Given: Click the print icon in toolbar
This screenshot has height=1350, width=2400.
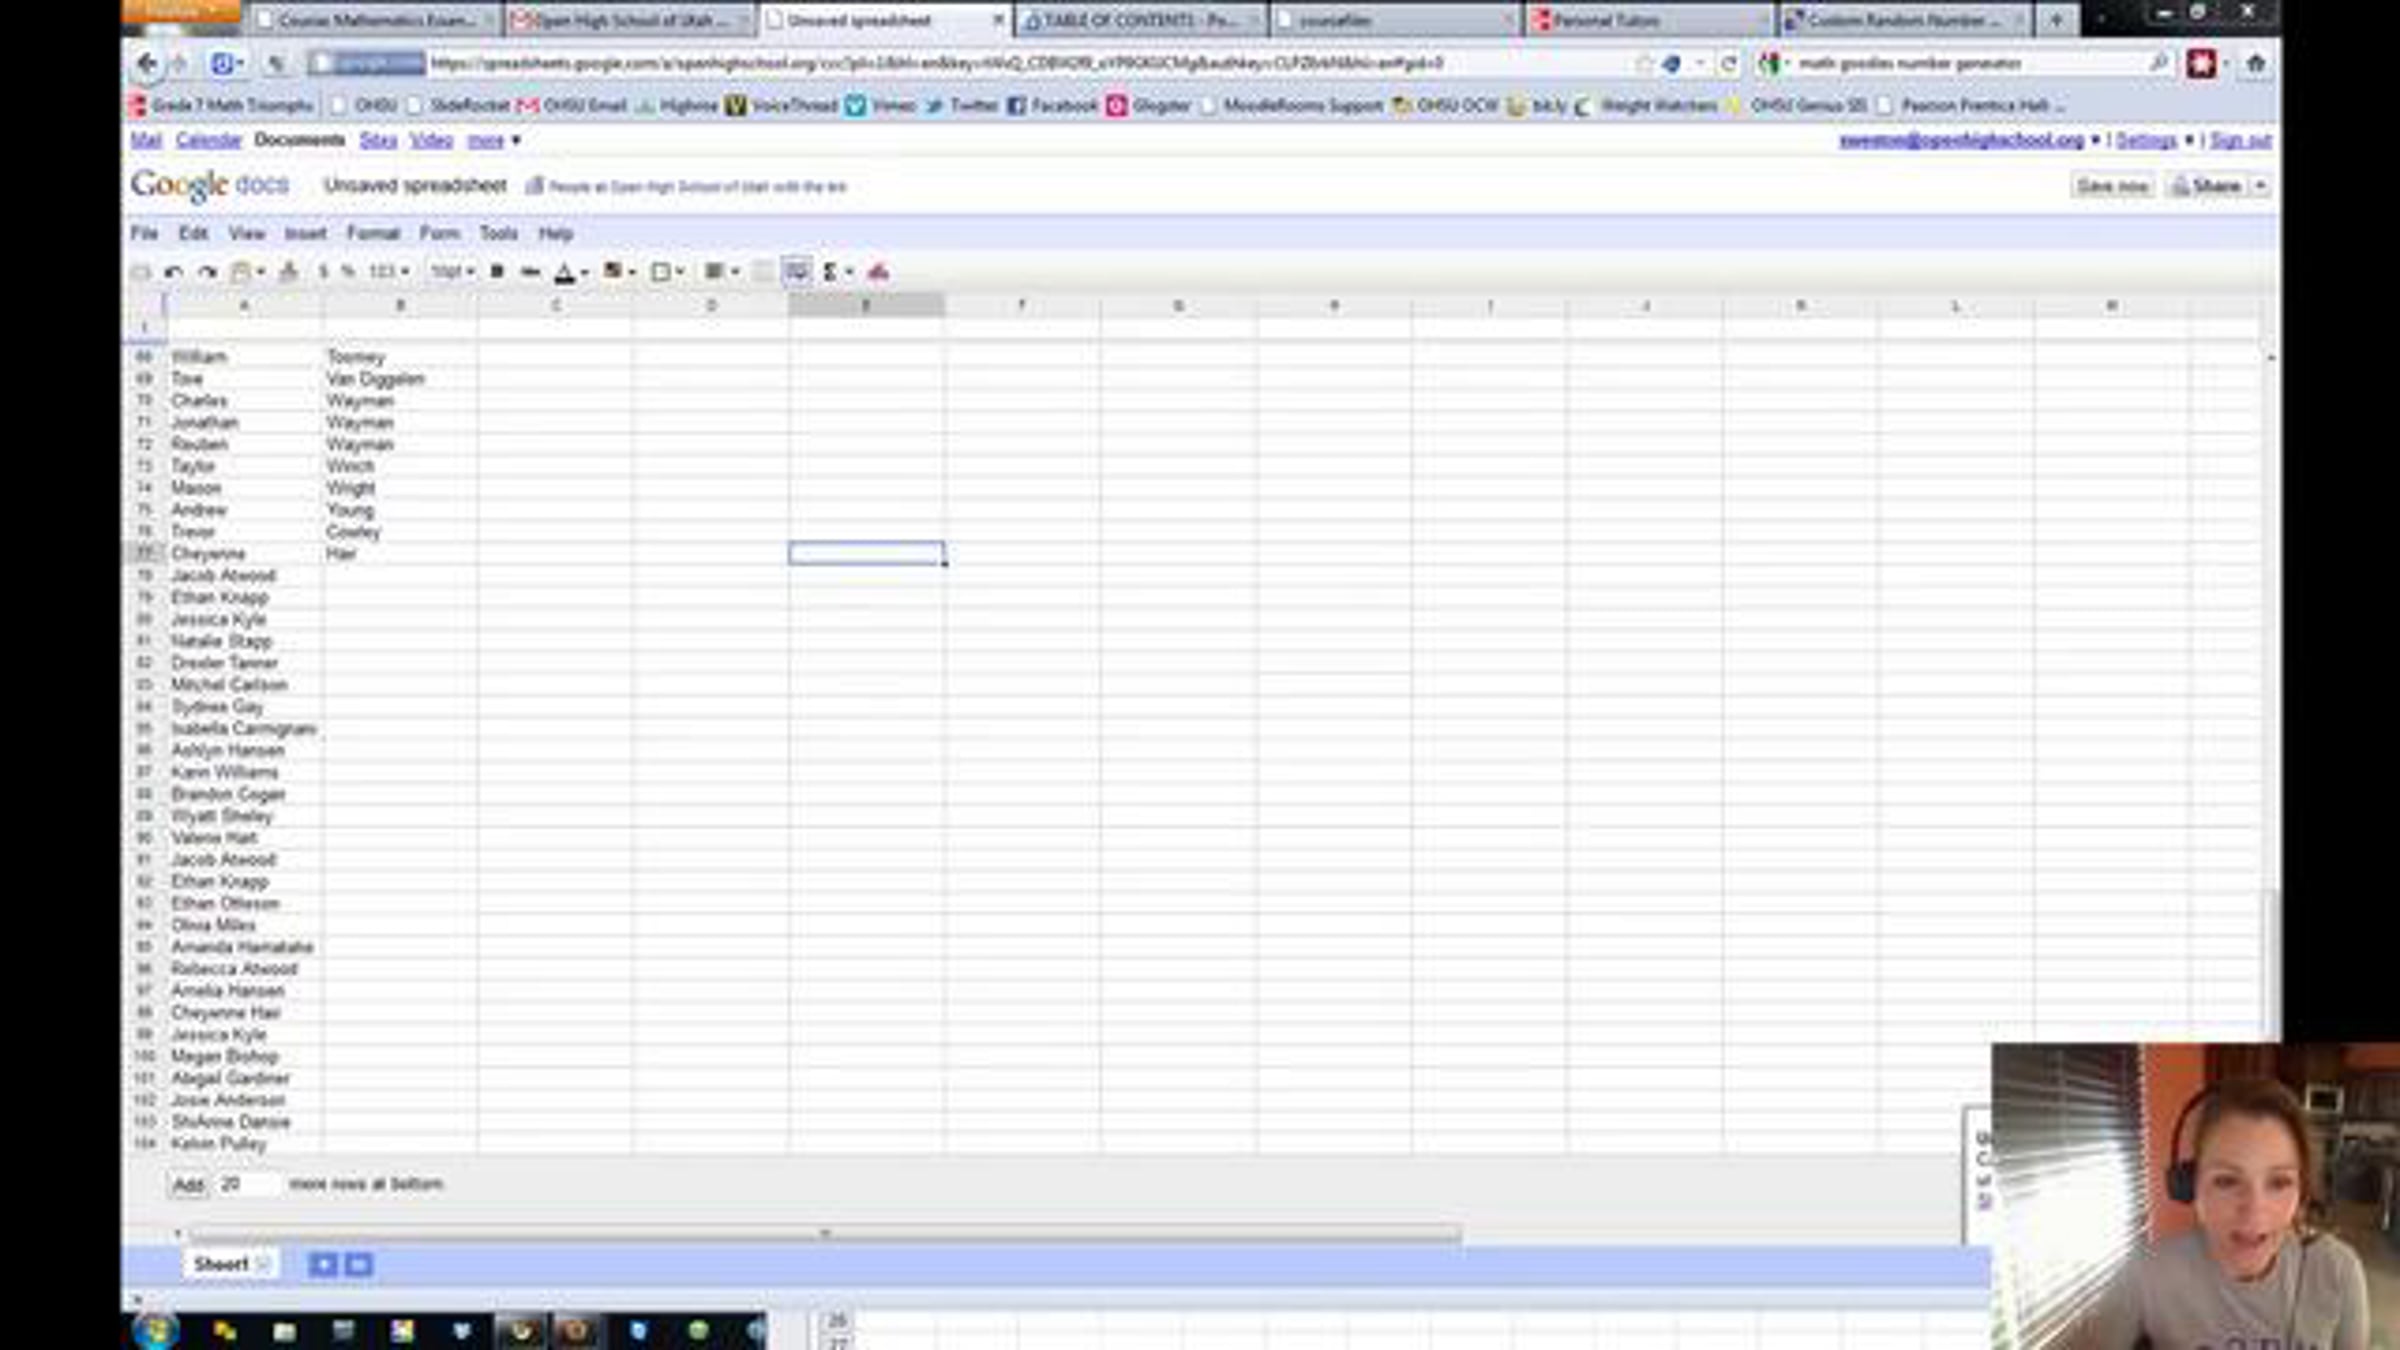Looking at the screenshot, I should (x=141, y=272).
